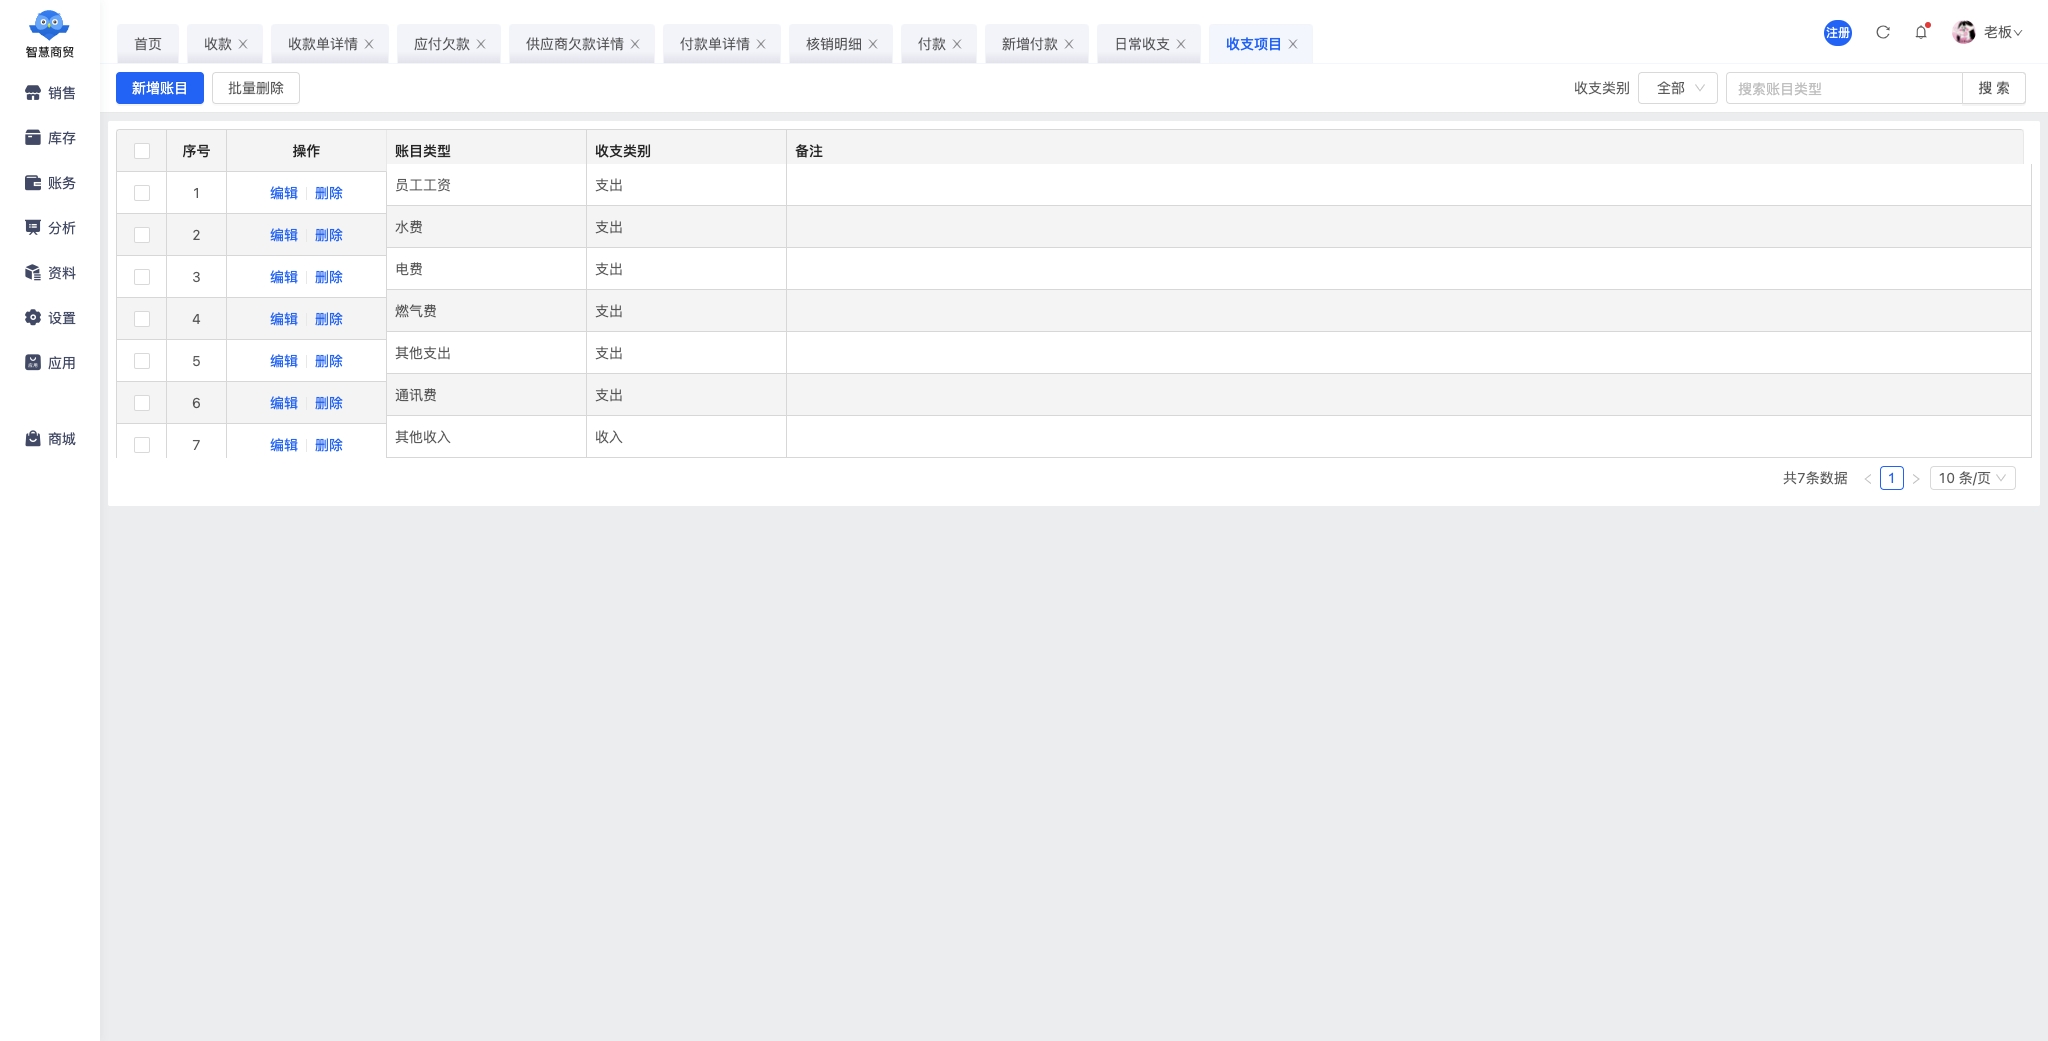Close the 付款单详情 tab
The height and width of the screenshot is (1041, 2048).
coord(761,44)
